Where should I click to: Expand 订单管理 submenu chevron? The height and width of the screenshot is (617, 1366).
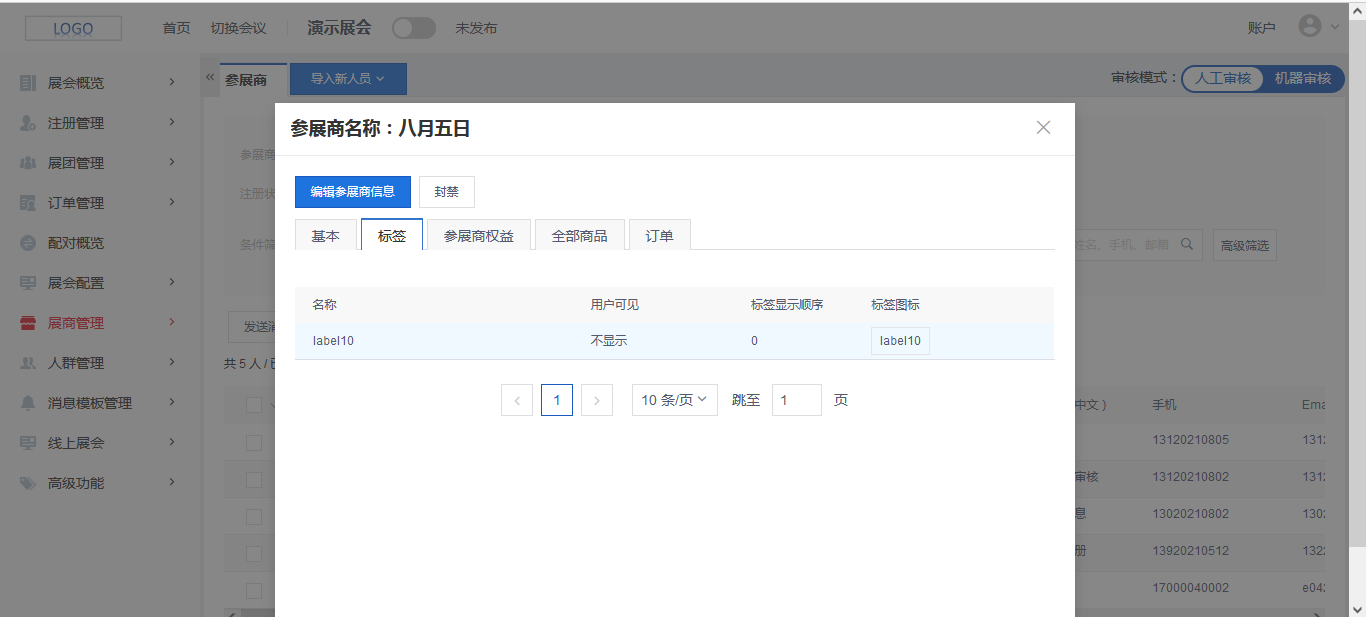[x=172, y=202]
